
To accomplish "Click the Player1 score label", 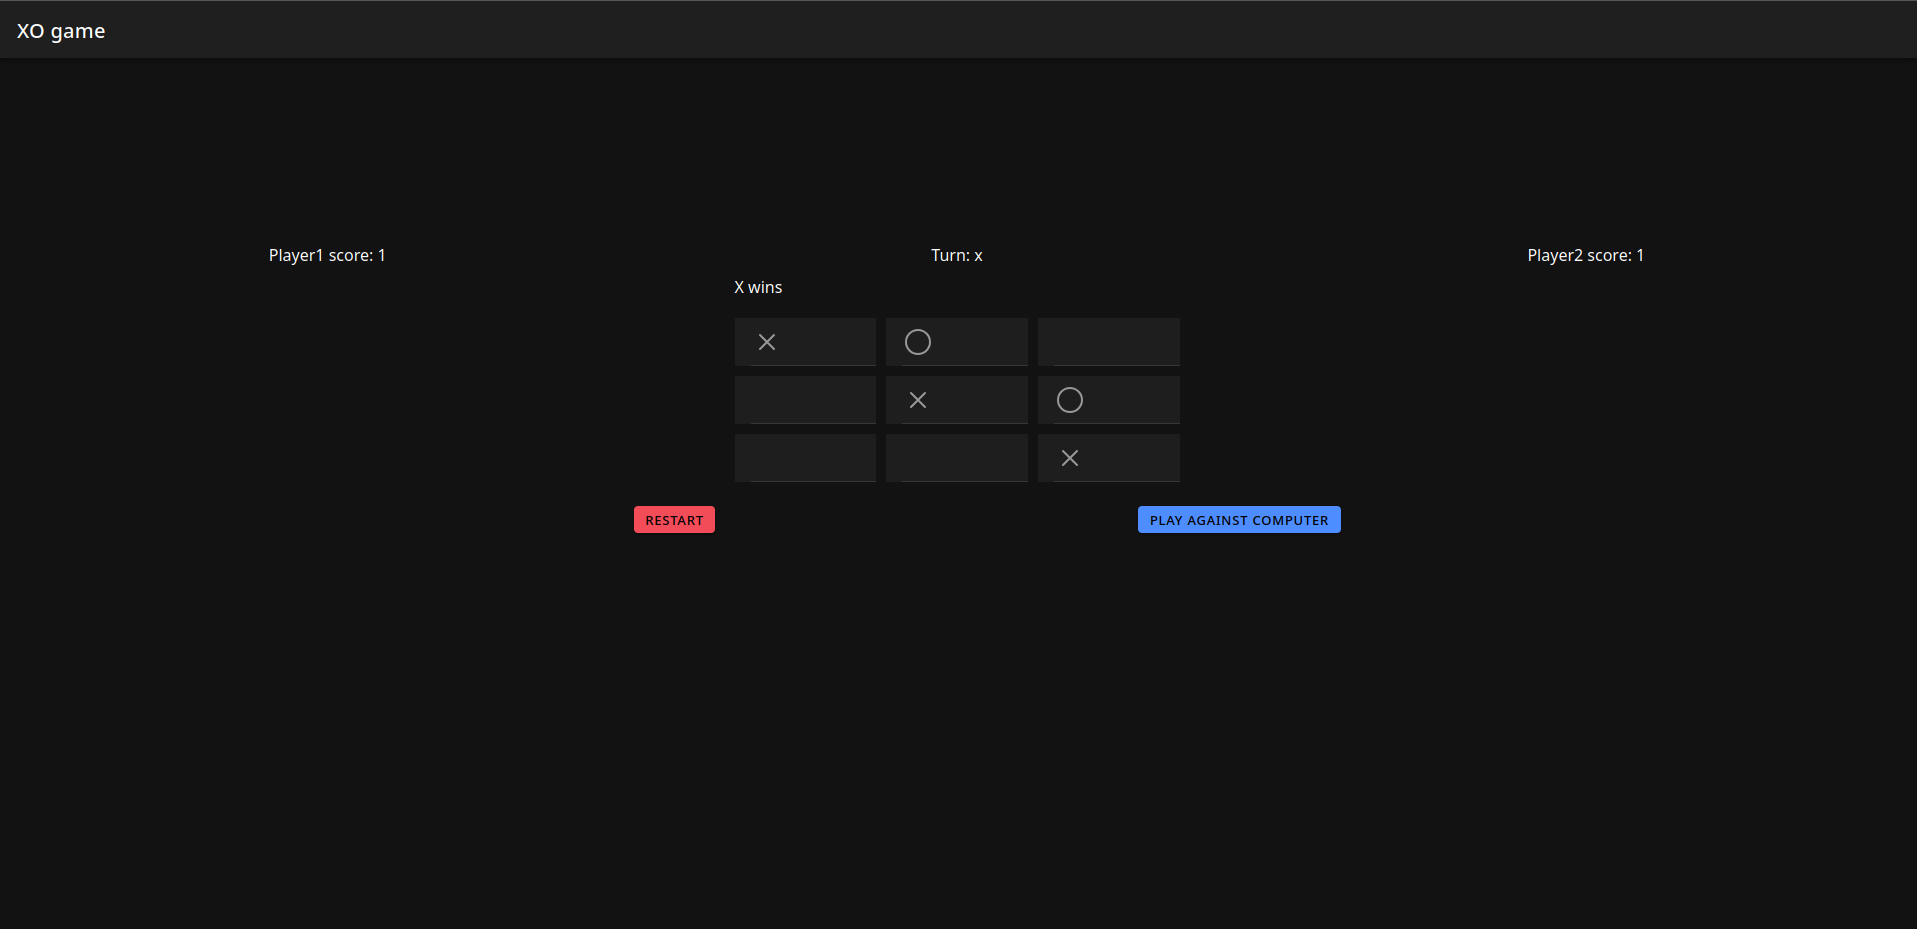I will click(x=326, y=255).
